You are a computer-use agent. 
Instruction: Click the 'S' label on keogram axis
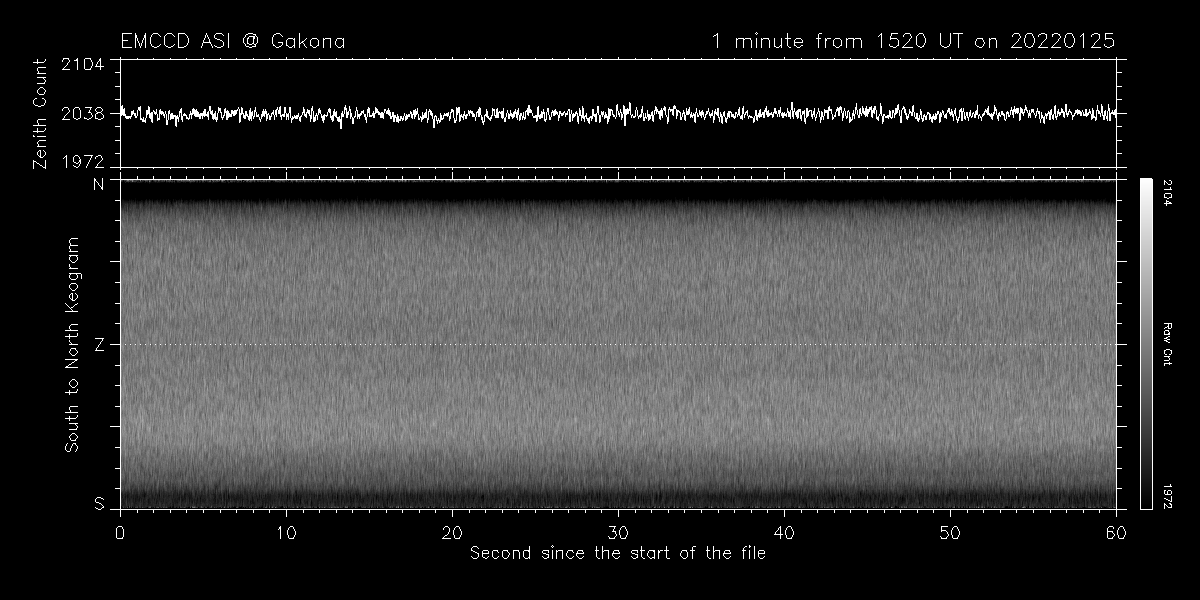click(x=99, y=504)
